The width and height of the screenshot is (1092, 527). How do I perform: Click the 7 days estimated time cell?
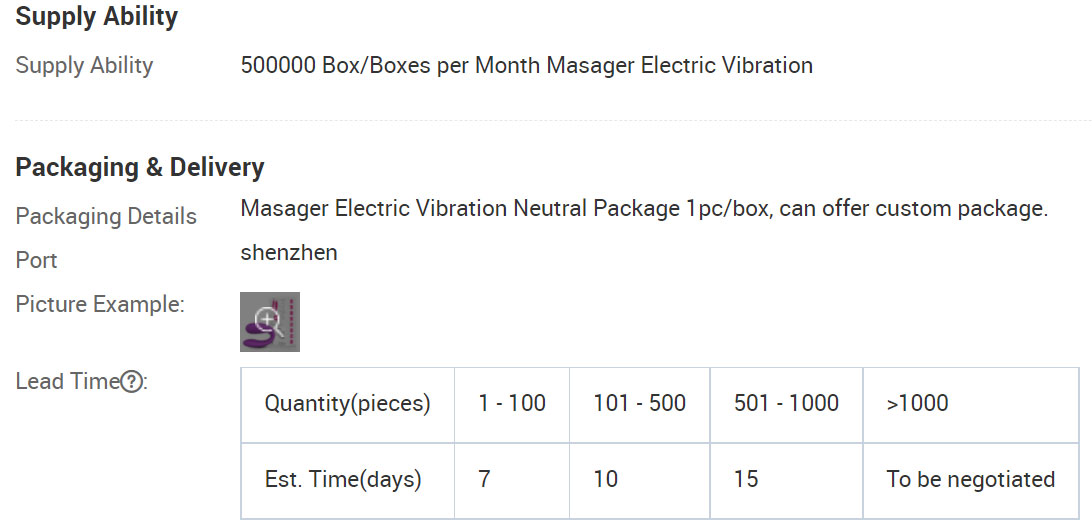pyautogui.click(x=512, y=480)
